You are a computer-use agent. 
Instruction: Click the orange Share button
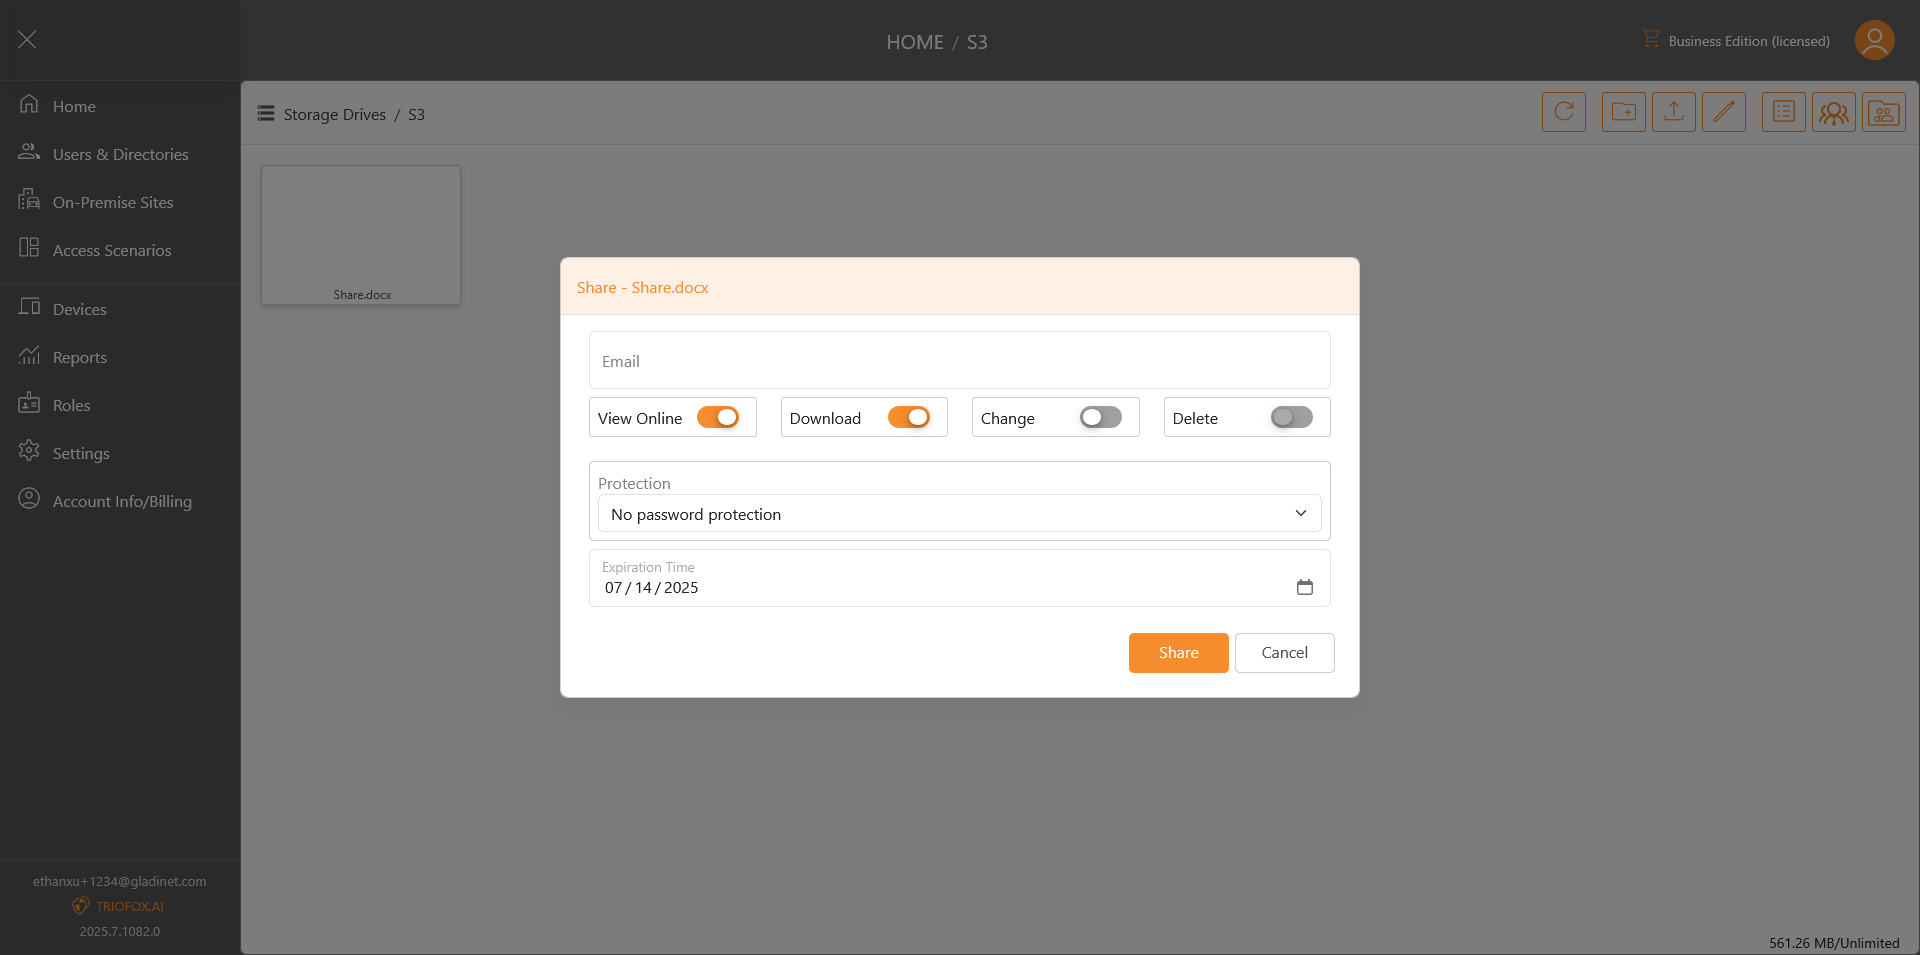pos(1179,653)
